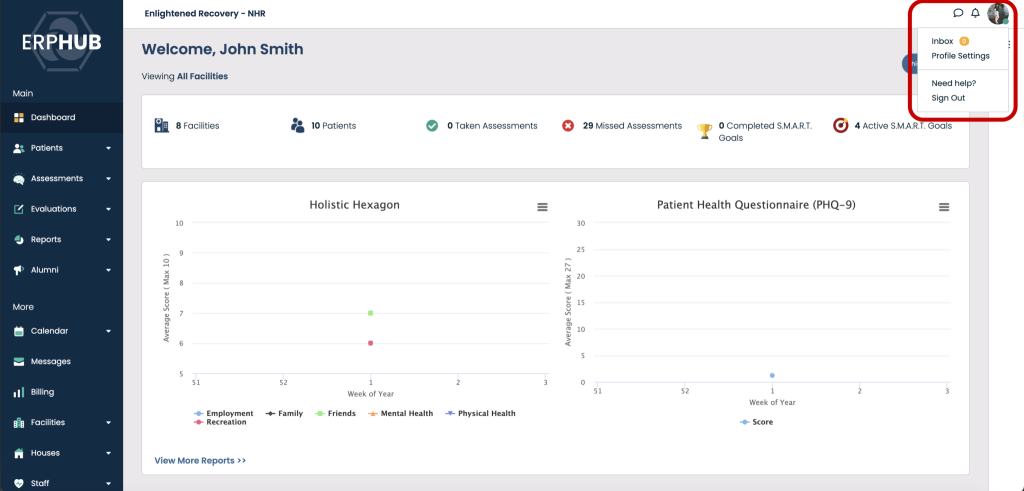This screenshot has height=491, width=1024.
Task: Click the Alumni megaphone icon
Action: (x=19, y=270)
